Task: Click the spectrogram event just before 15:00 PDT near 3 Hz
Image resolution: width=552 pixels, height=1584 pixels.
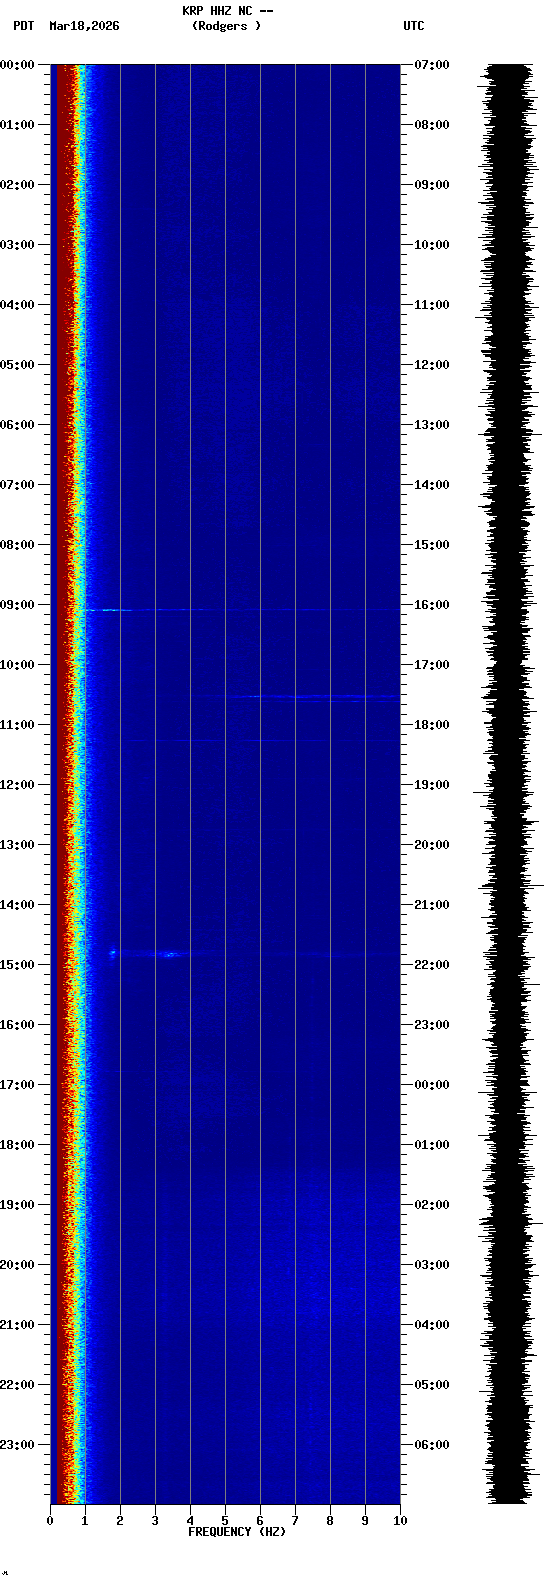Action: (168, 954)
